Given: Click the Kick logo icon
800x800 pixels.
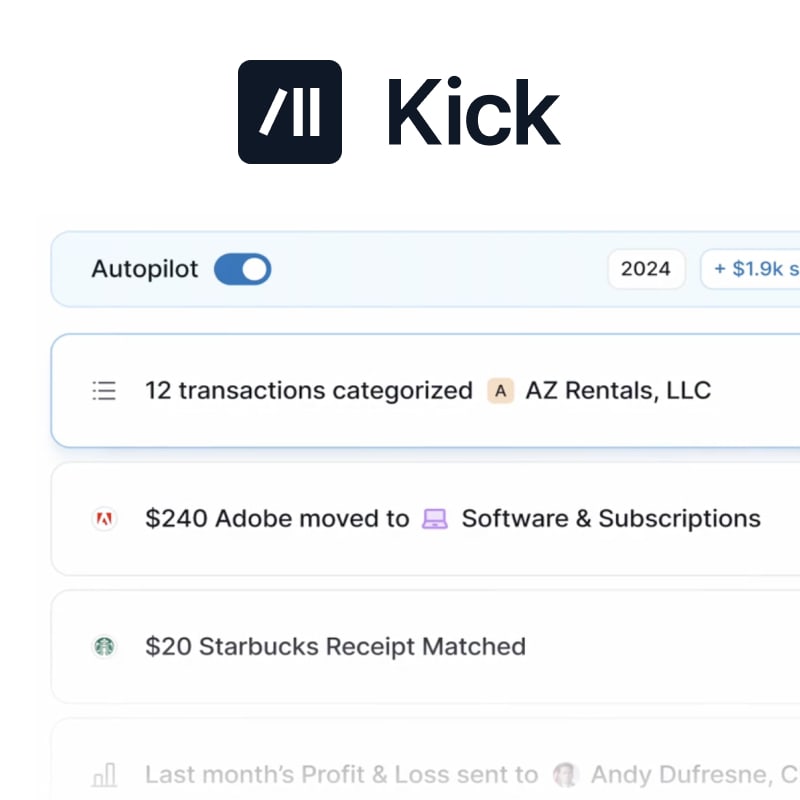Looking at the screenshot, I should pos(290,112).
